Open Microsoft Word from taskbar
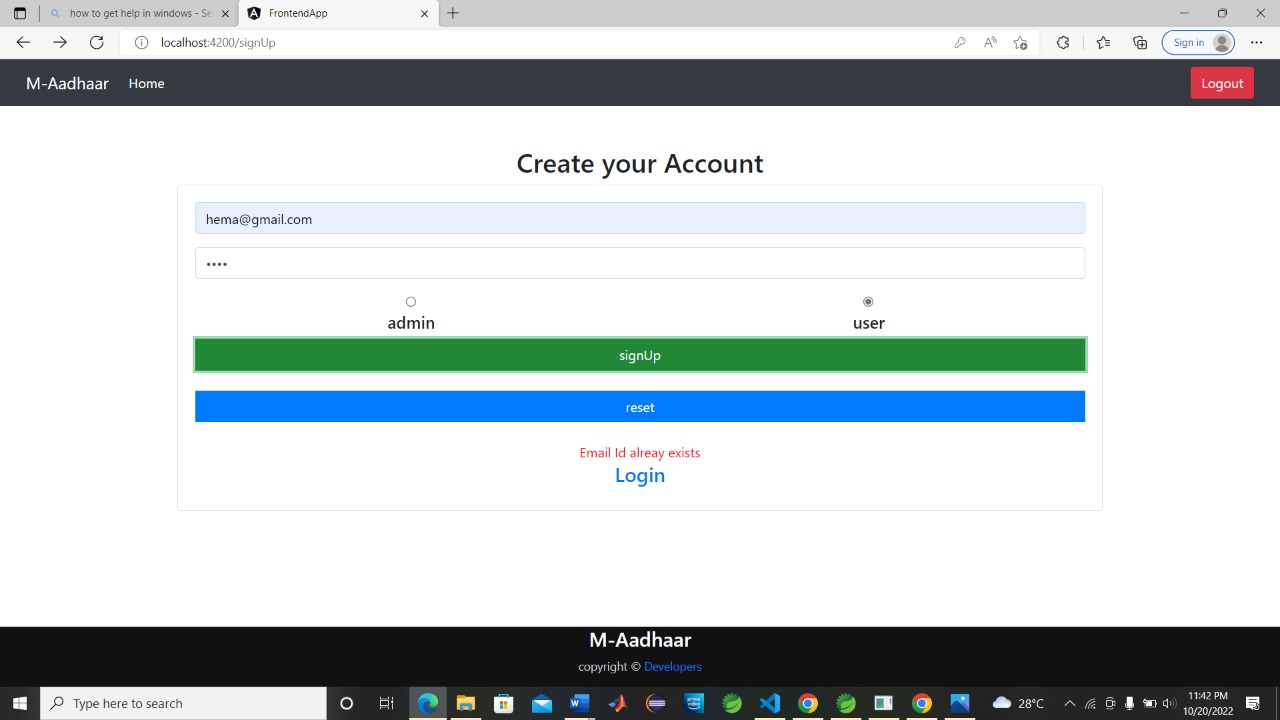 tap(579, 703)
